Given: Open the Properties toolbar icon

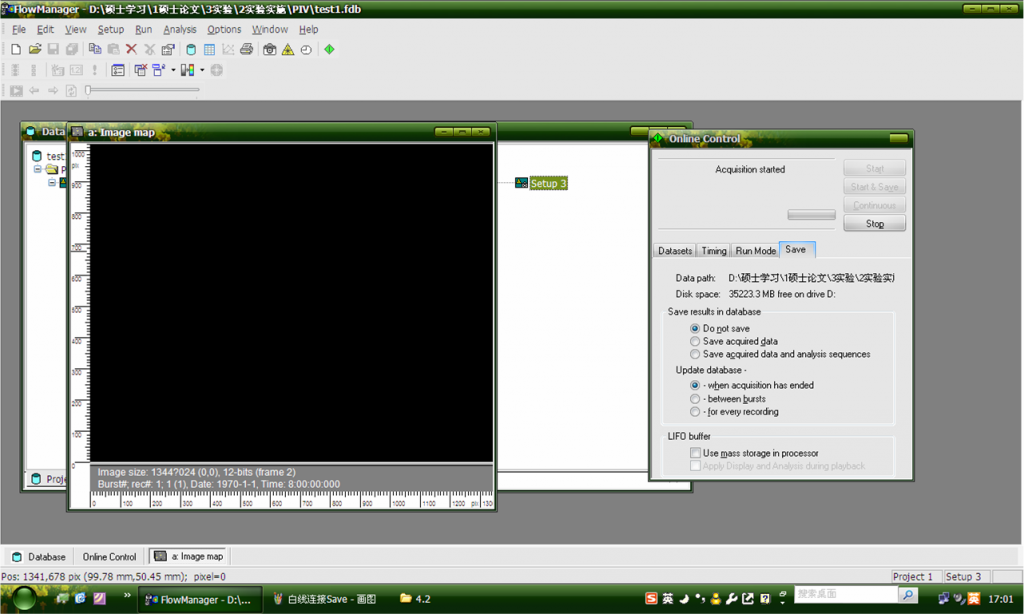Looking at the screenshot, I should (x=168, y=50).
